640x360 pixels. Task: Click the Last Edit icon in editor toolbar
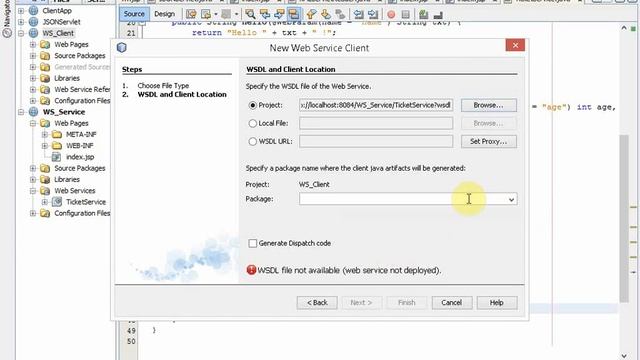click(191, 14)
